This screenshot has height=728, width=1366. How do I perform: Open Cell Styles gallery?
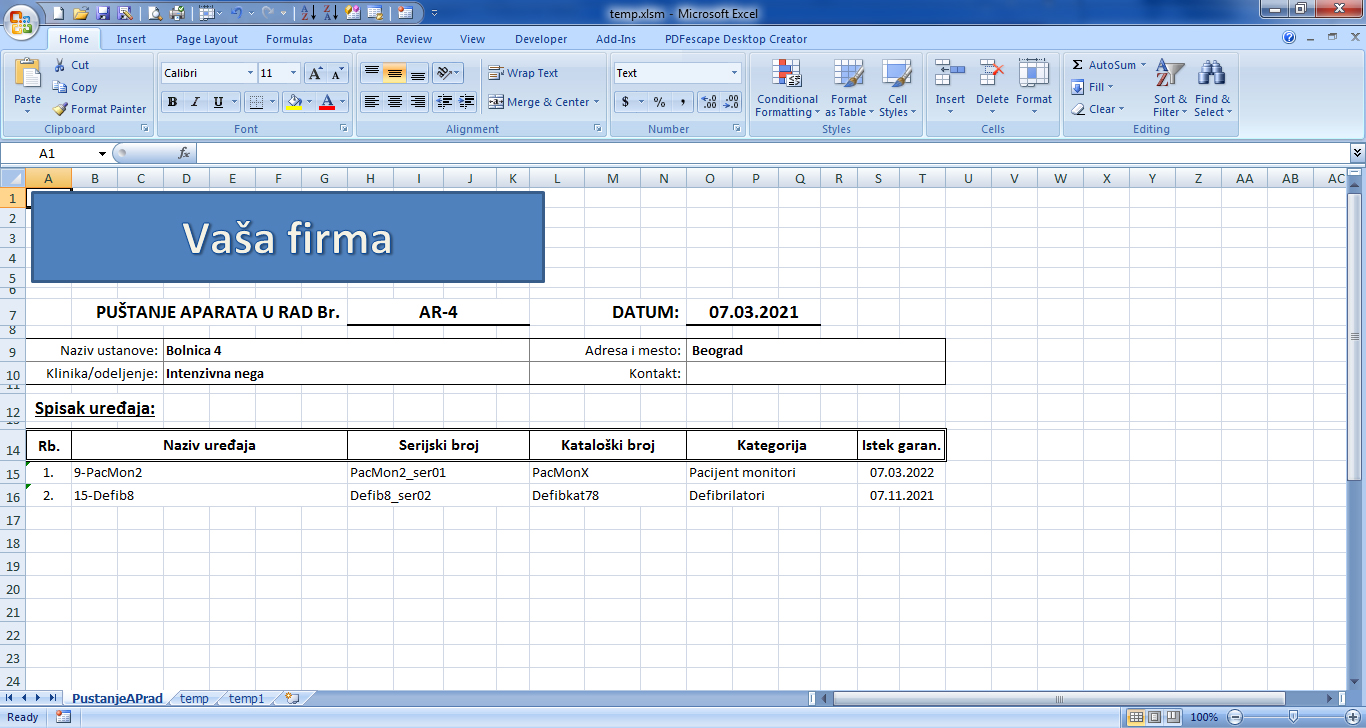[x=897, y=88]
